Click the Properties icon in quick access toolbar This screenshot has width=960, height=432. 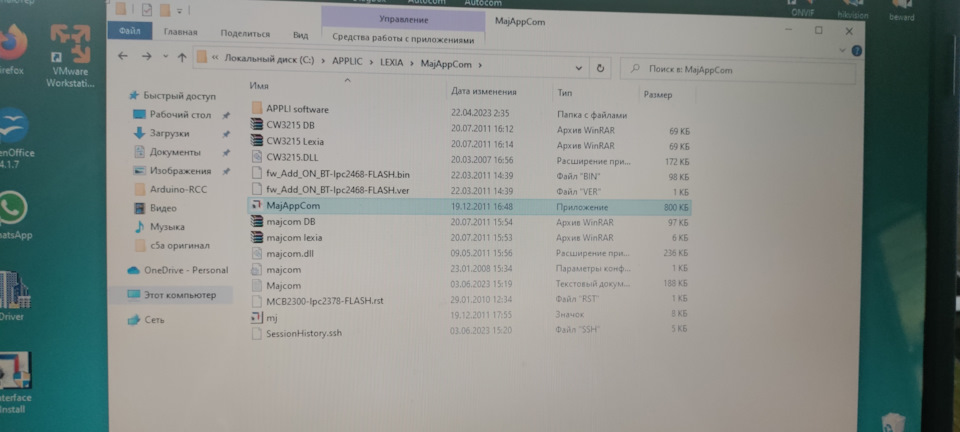[147, 10]
